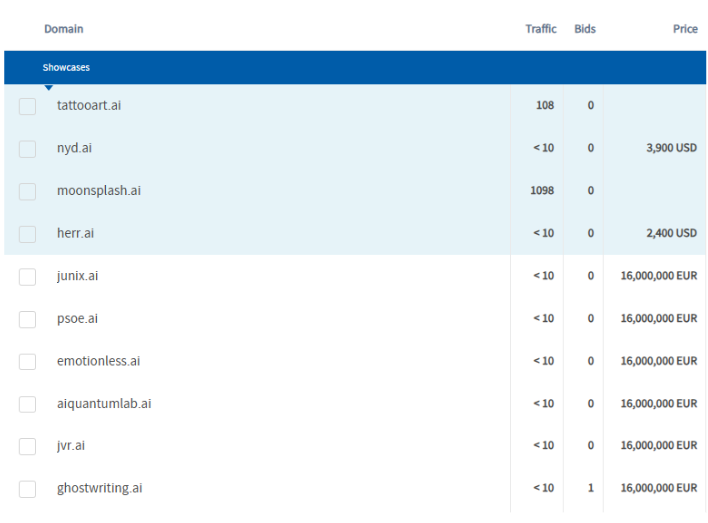Select checkbox beside ghostwriting.ai

(28, 489)
